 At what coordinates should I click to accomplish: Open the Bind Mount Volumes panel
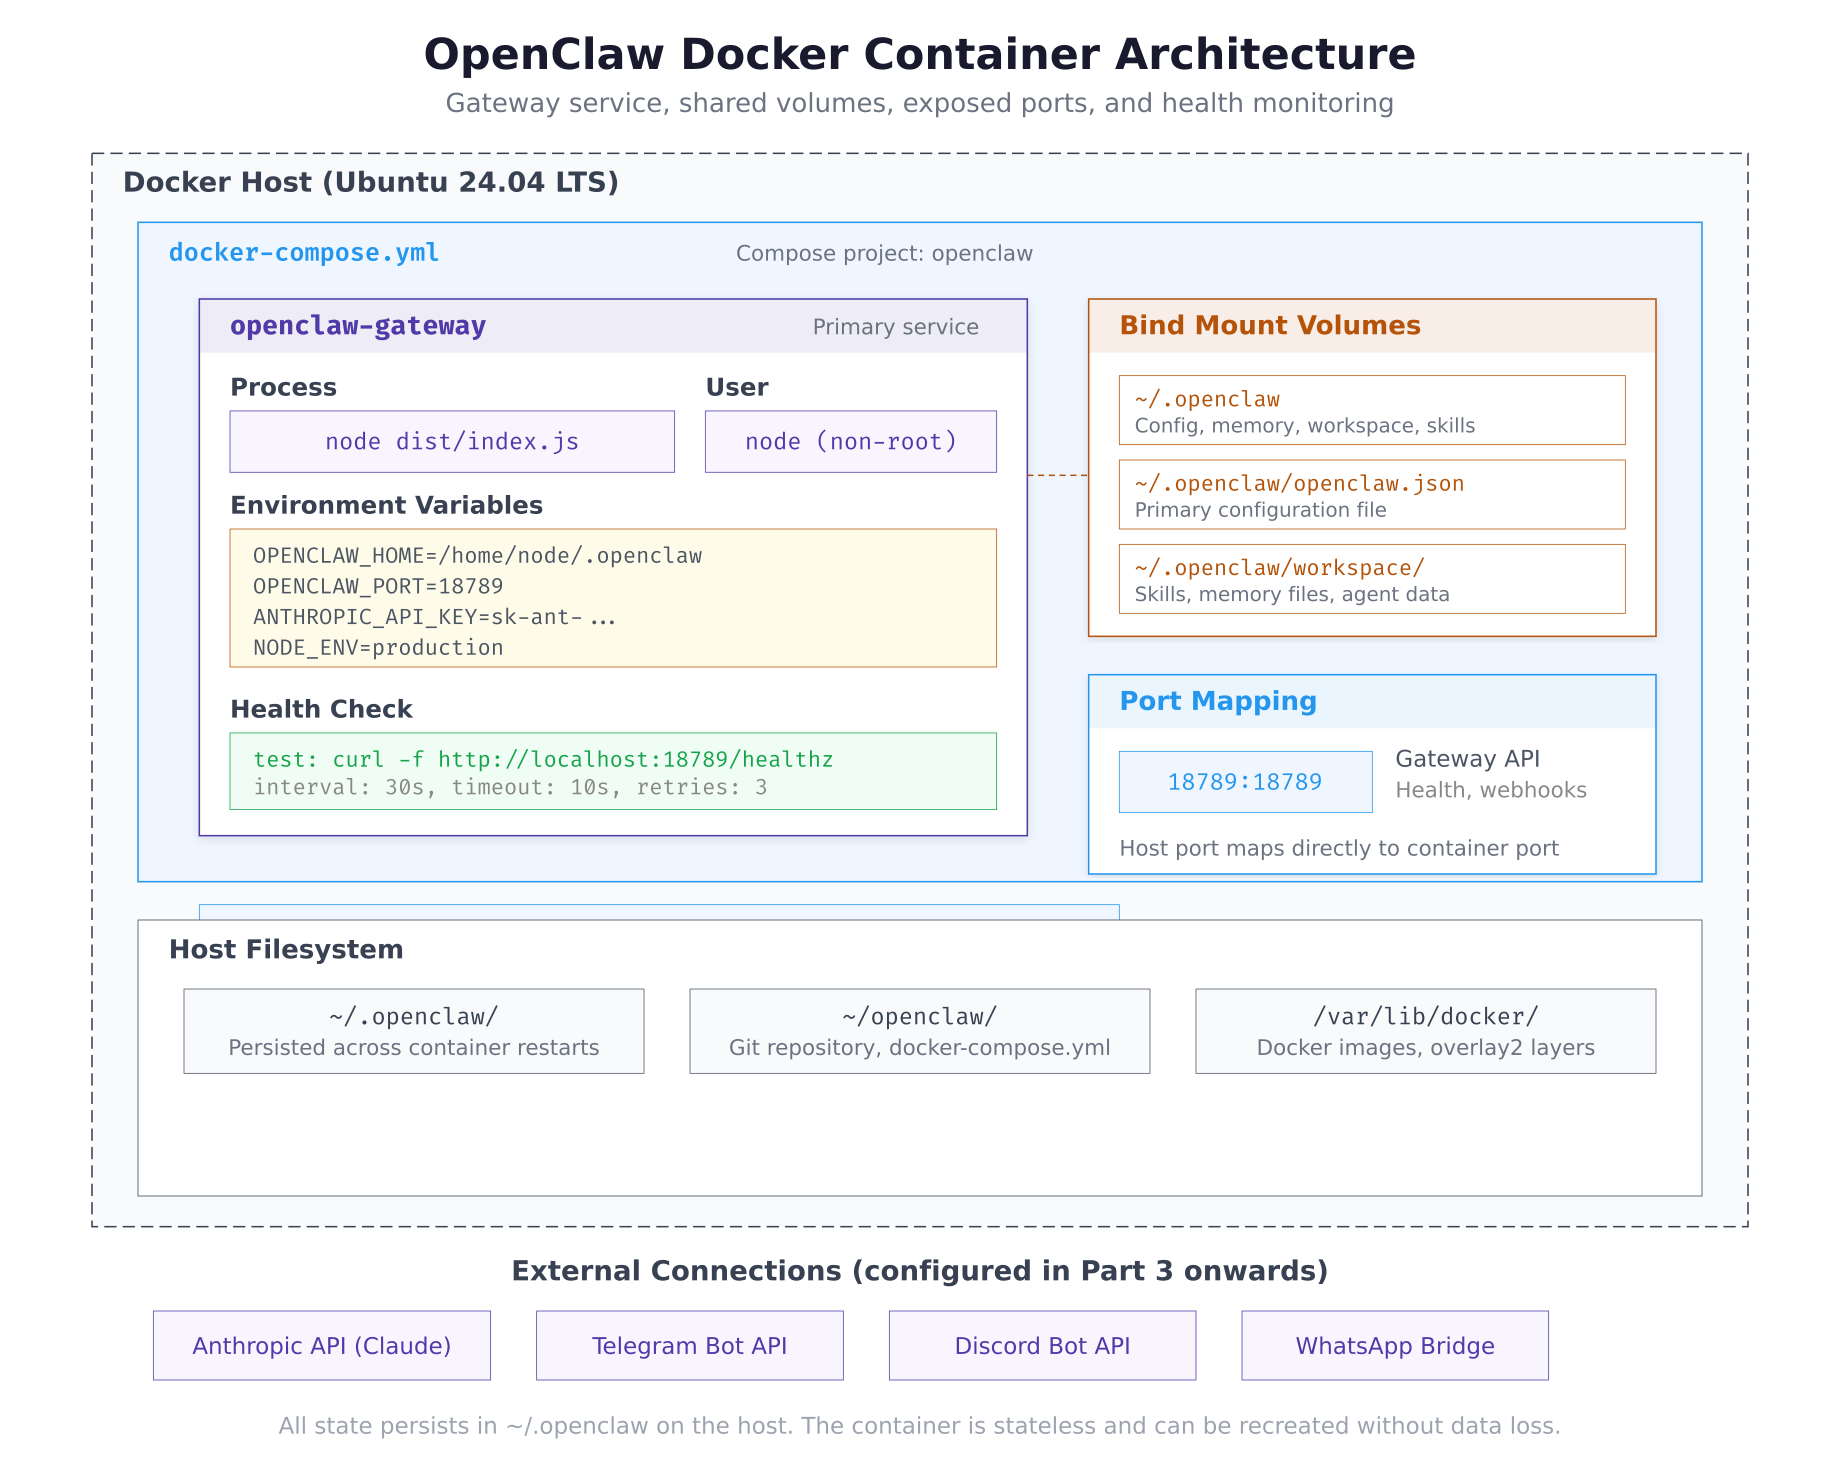tap(1269, 325)
